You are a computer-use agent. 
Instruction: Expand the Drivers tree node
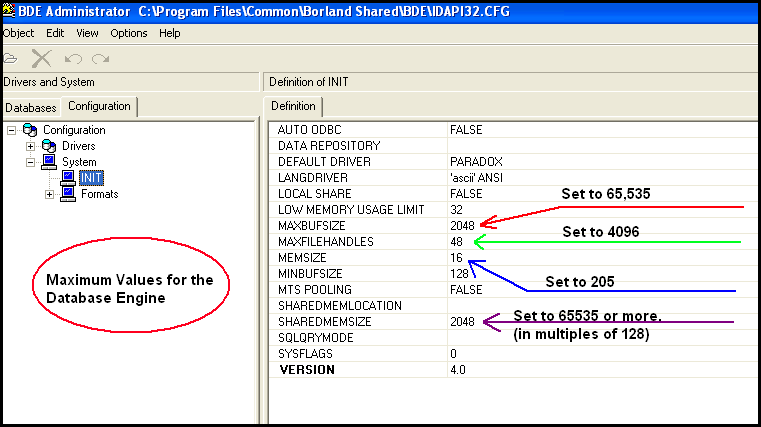point(31,146)
